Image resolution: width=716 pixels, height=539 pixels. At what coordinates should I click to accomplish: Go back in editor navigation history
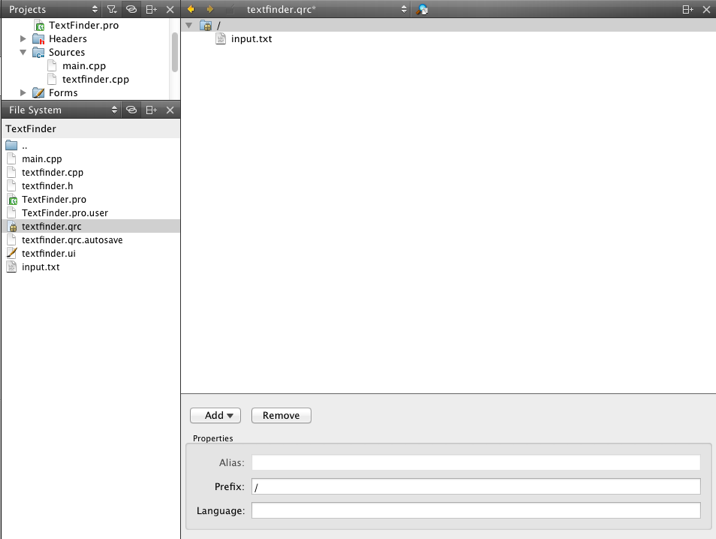191,9
